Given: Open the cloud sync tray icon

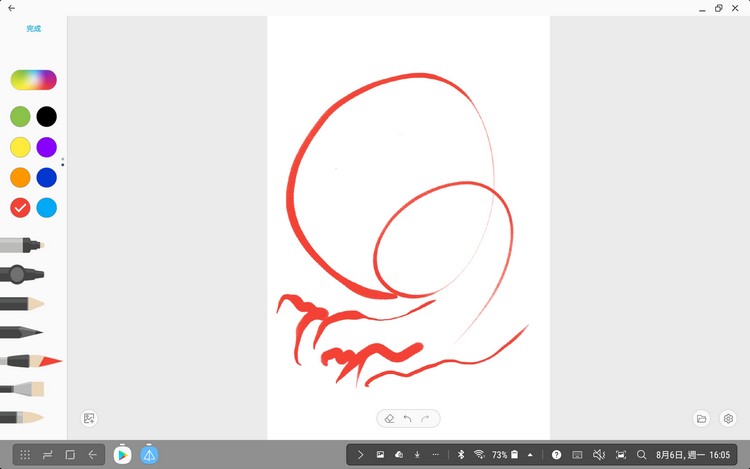Looking at the screenshot, I should [x=399, y=455].
